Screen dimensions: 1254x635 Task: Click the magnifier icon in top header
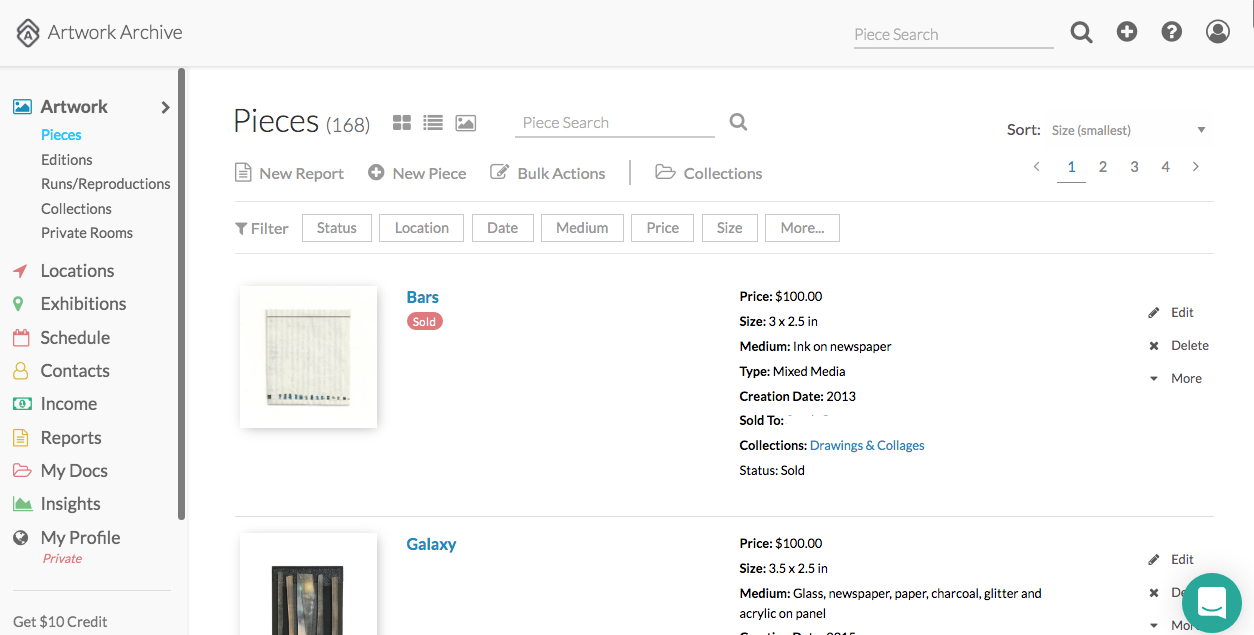tap(1081, 32)
